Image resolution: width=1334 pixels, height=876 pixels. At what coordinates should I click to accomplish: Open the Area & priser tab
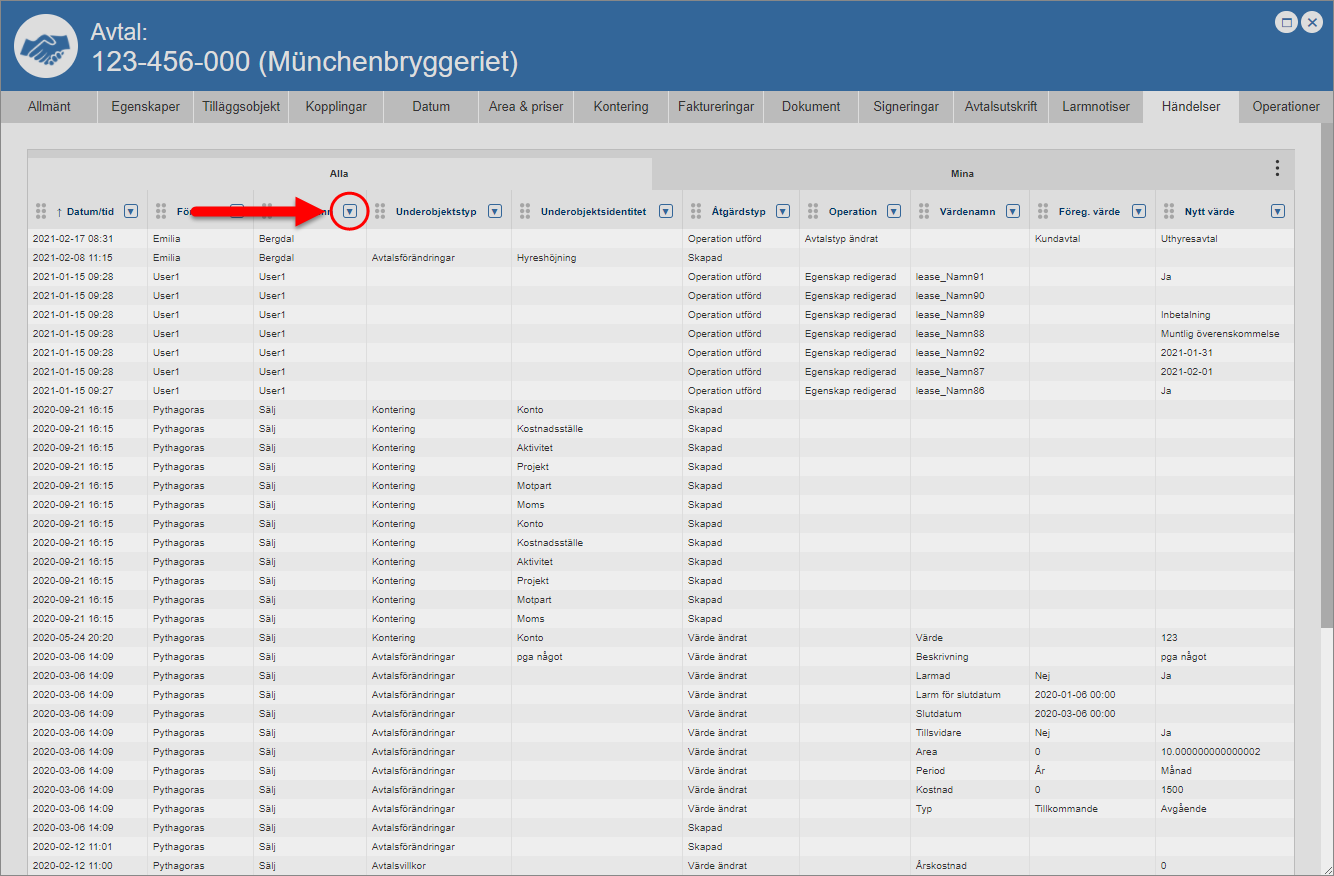[526, 106]
